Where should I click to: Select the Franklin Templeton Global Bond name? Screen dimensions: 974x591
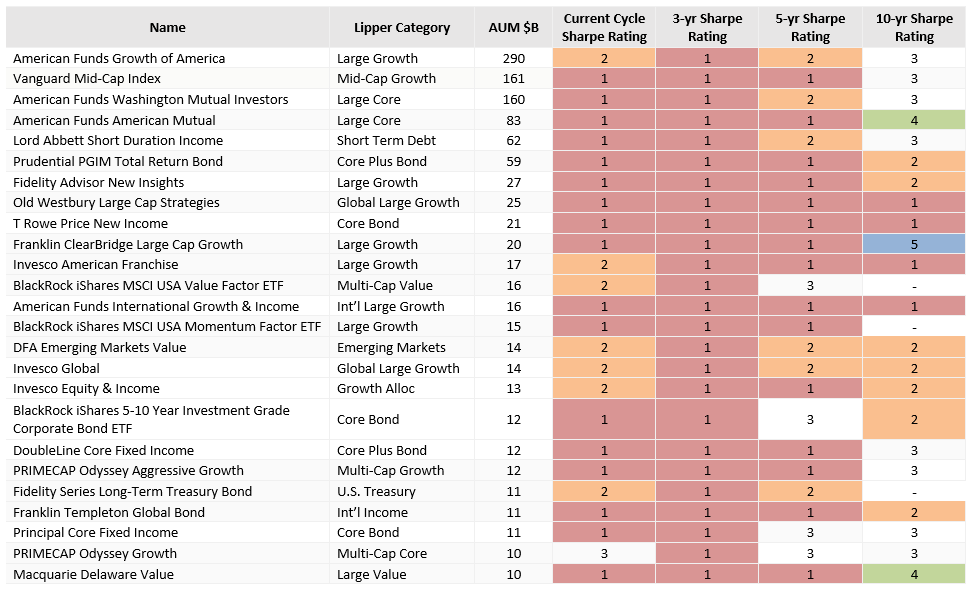point(109,513)
